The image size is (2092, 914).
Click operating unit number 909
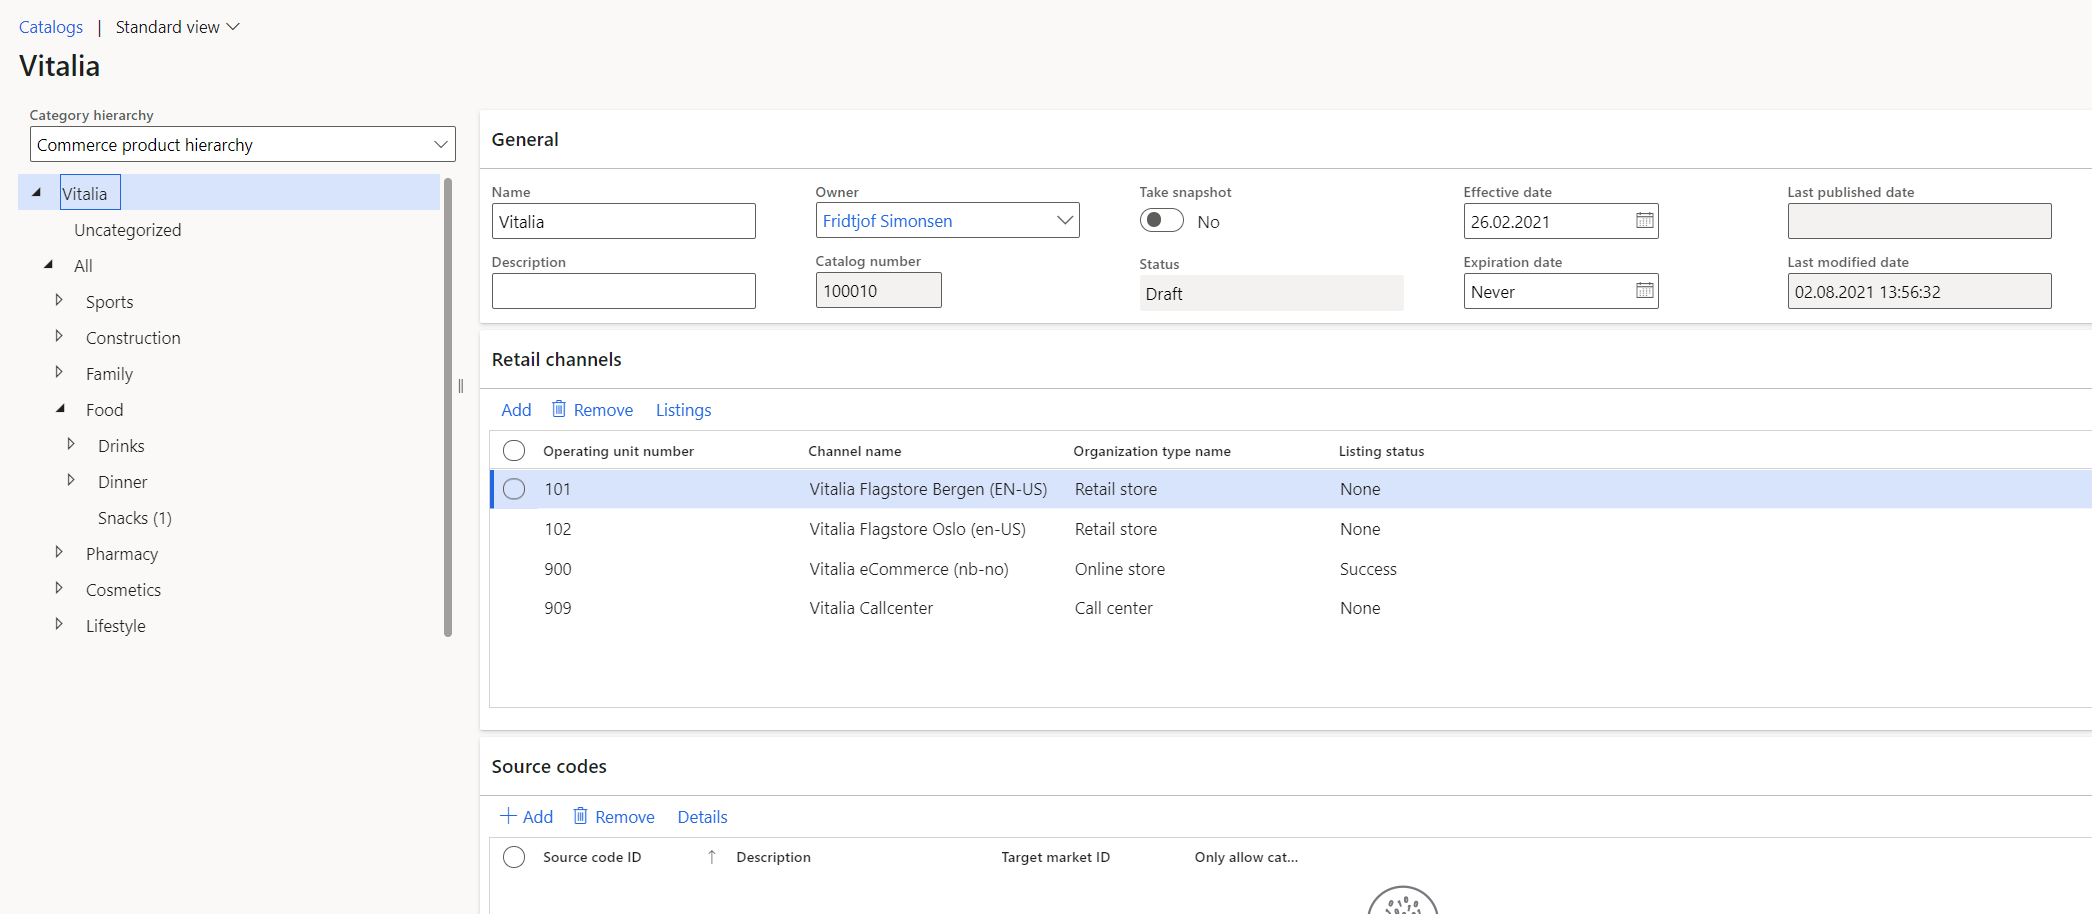coord(558,608)
